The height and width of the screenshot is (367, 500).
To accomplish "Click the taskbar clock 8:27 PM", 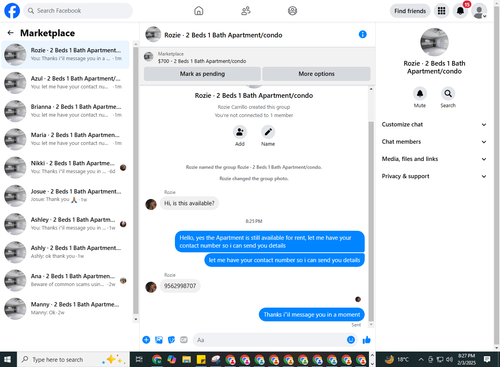I will pos(466,359).
